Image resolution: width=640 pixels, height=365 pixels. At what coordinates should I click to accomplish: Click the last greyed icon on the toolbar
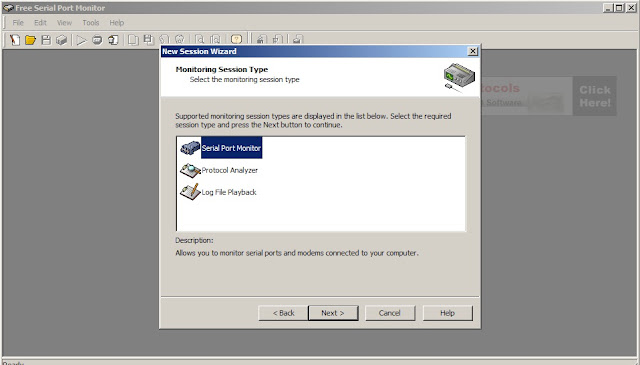[298, 39]
